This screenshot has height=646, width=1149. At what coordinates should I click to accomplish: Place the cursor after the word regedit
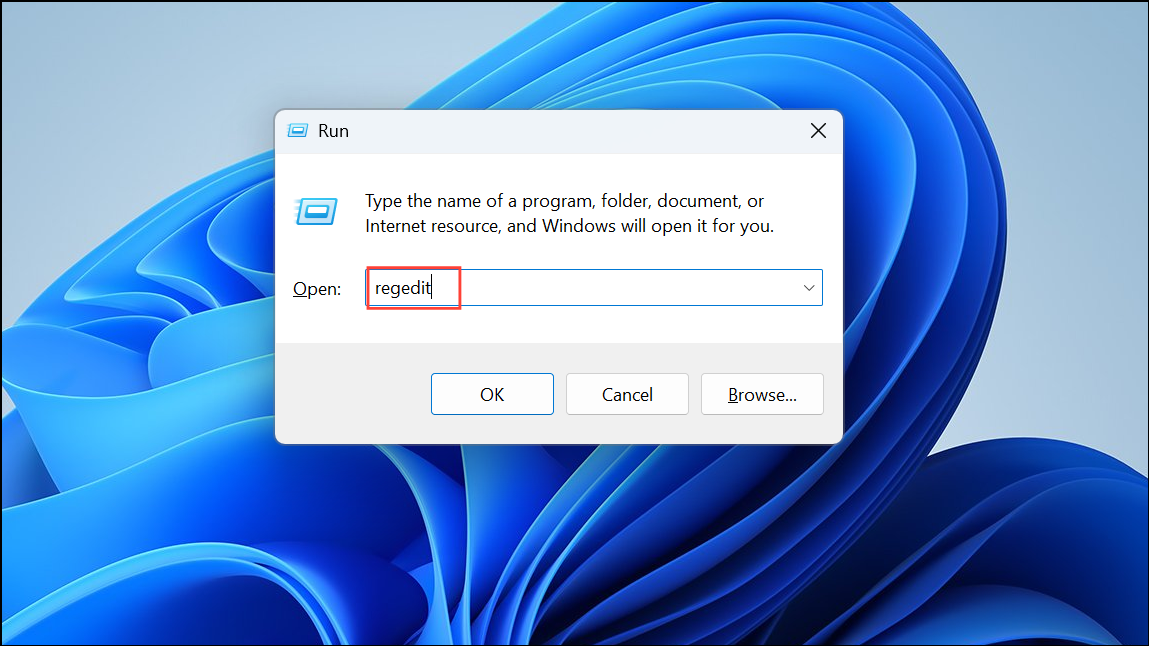pos(434,287)
